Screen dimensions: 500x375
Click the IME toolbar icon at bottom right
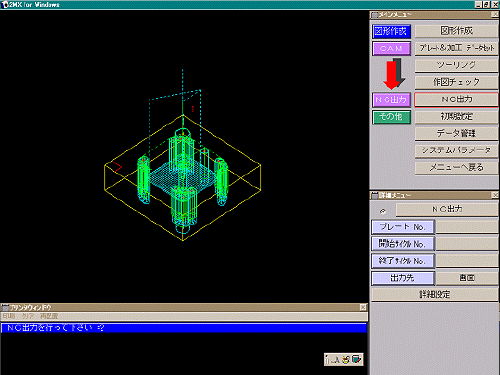point(343,359)
